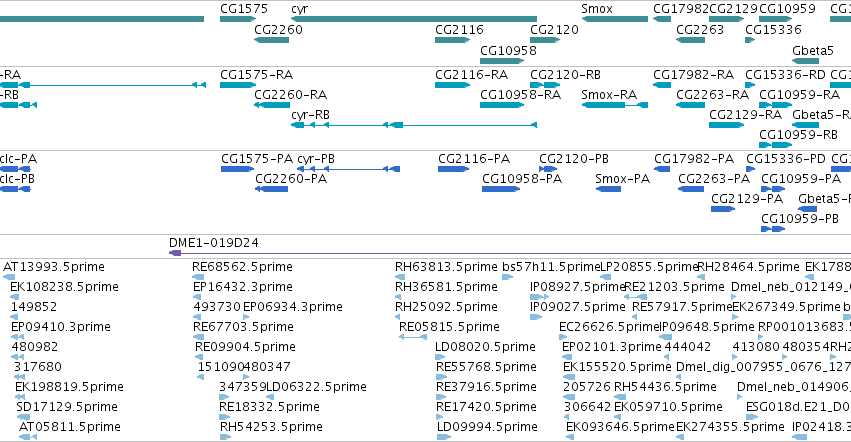This screenshot has width=851, height=442.
Task: Open the Smox gene label
Action: pos(596,9)
